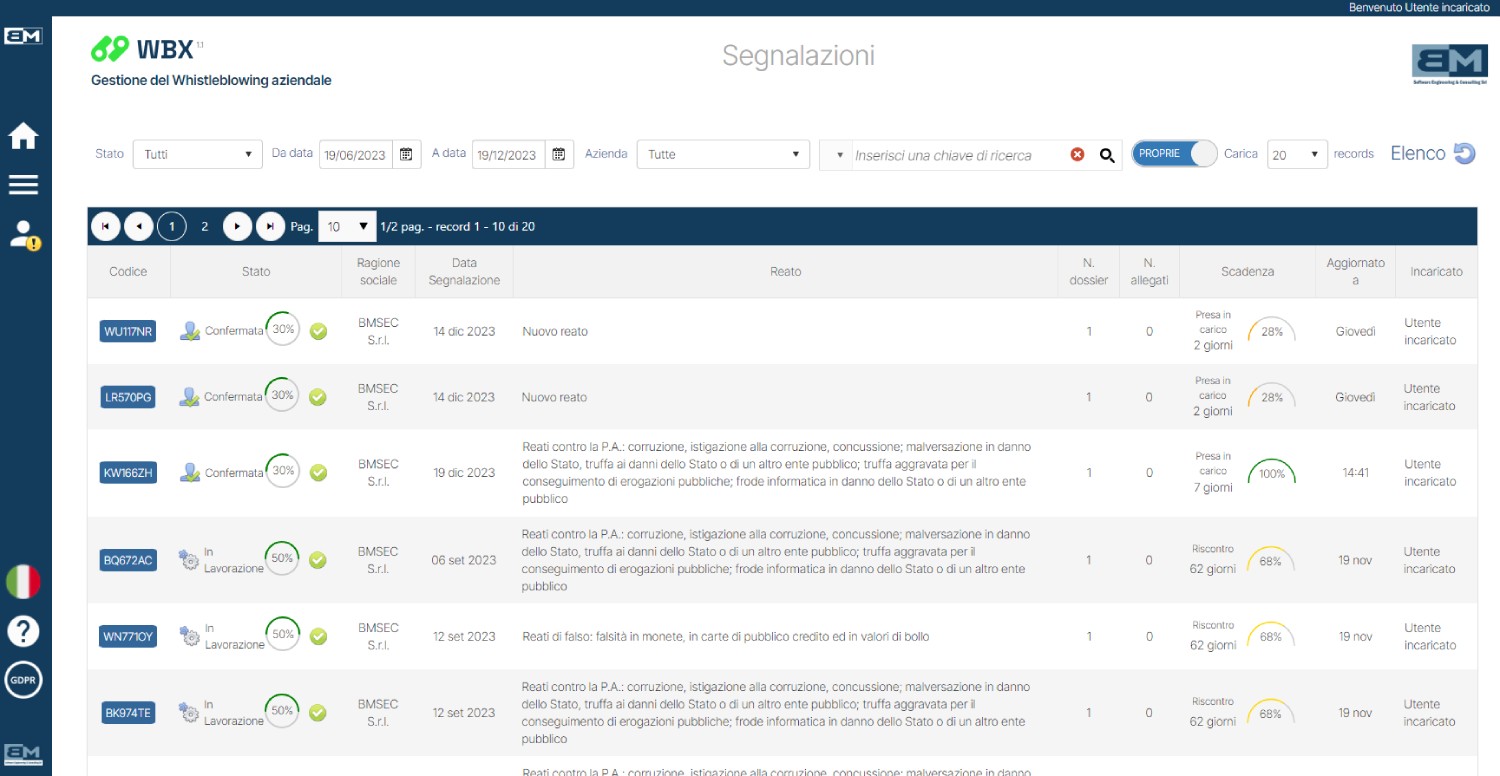Click BM logo at bottom of sidebar
The image size is (1500, 776).
pos(23,753)
